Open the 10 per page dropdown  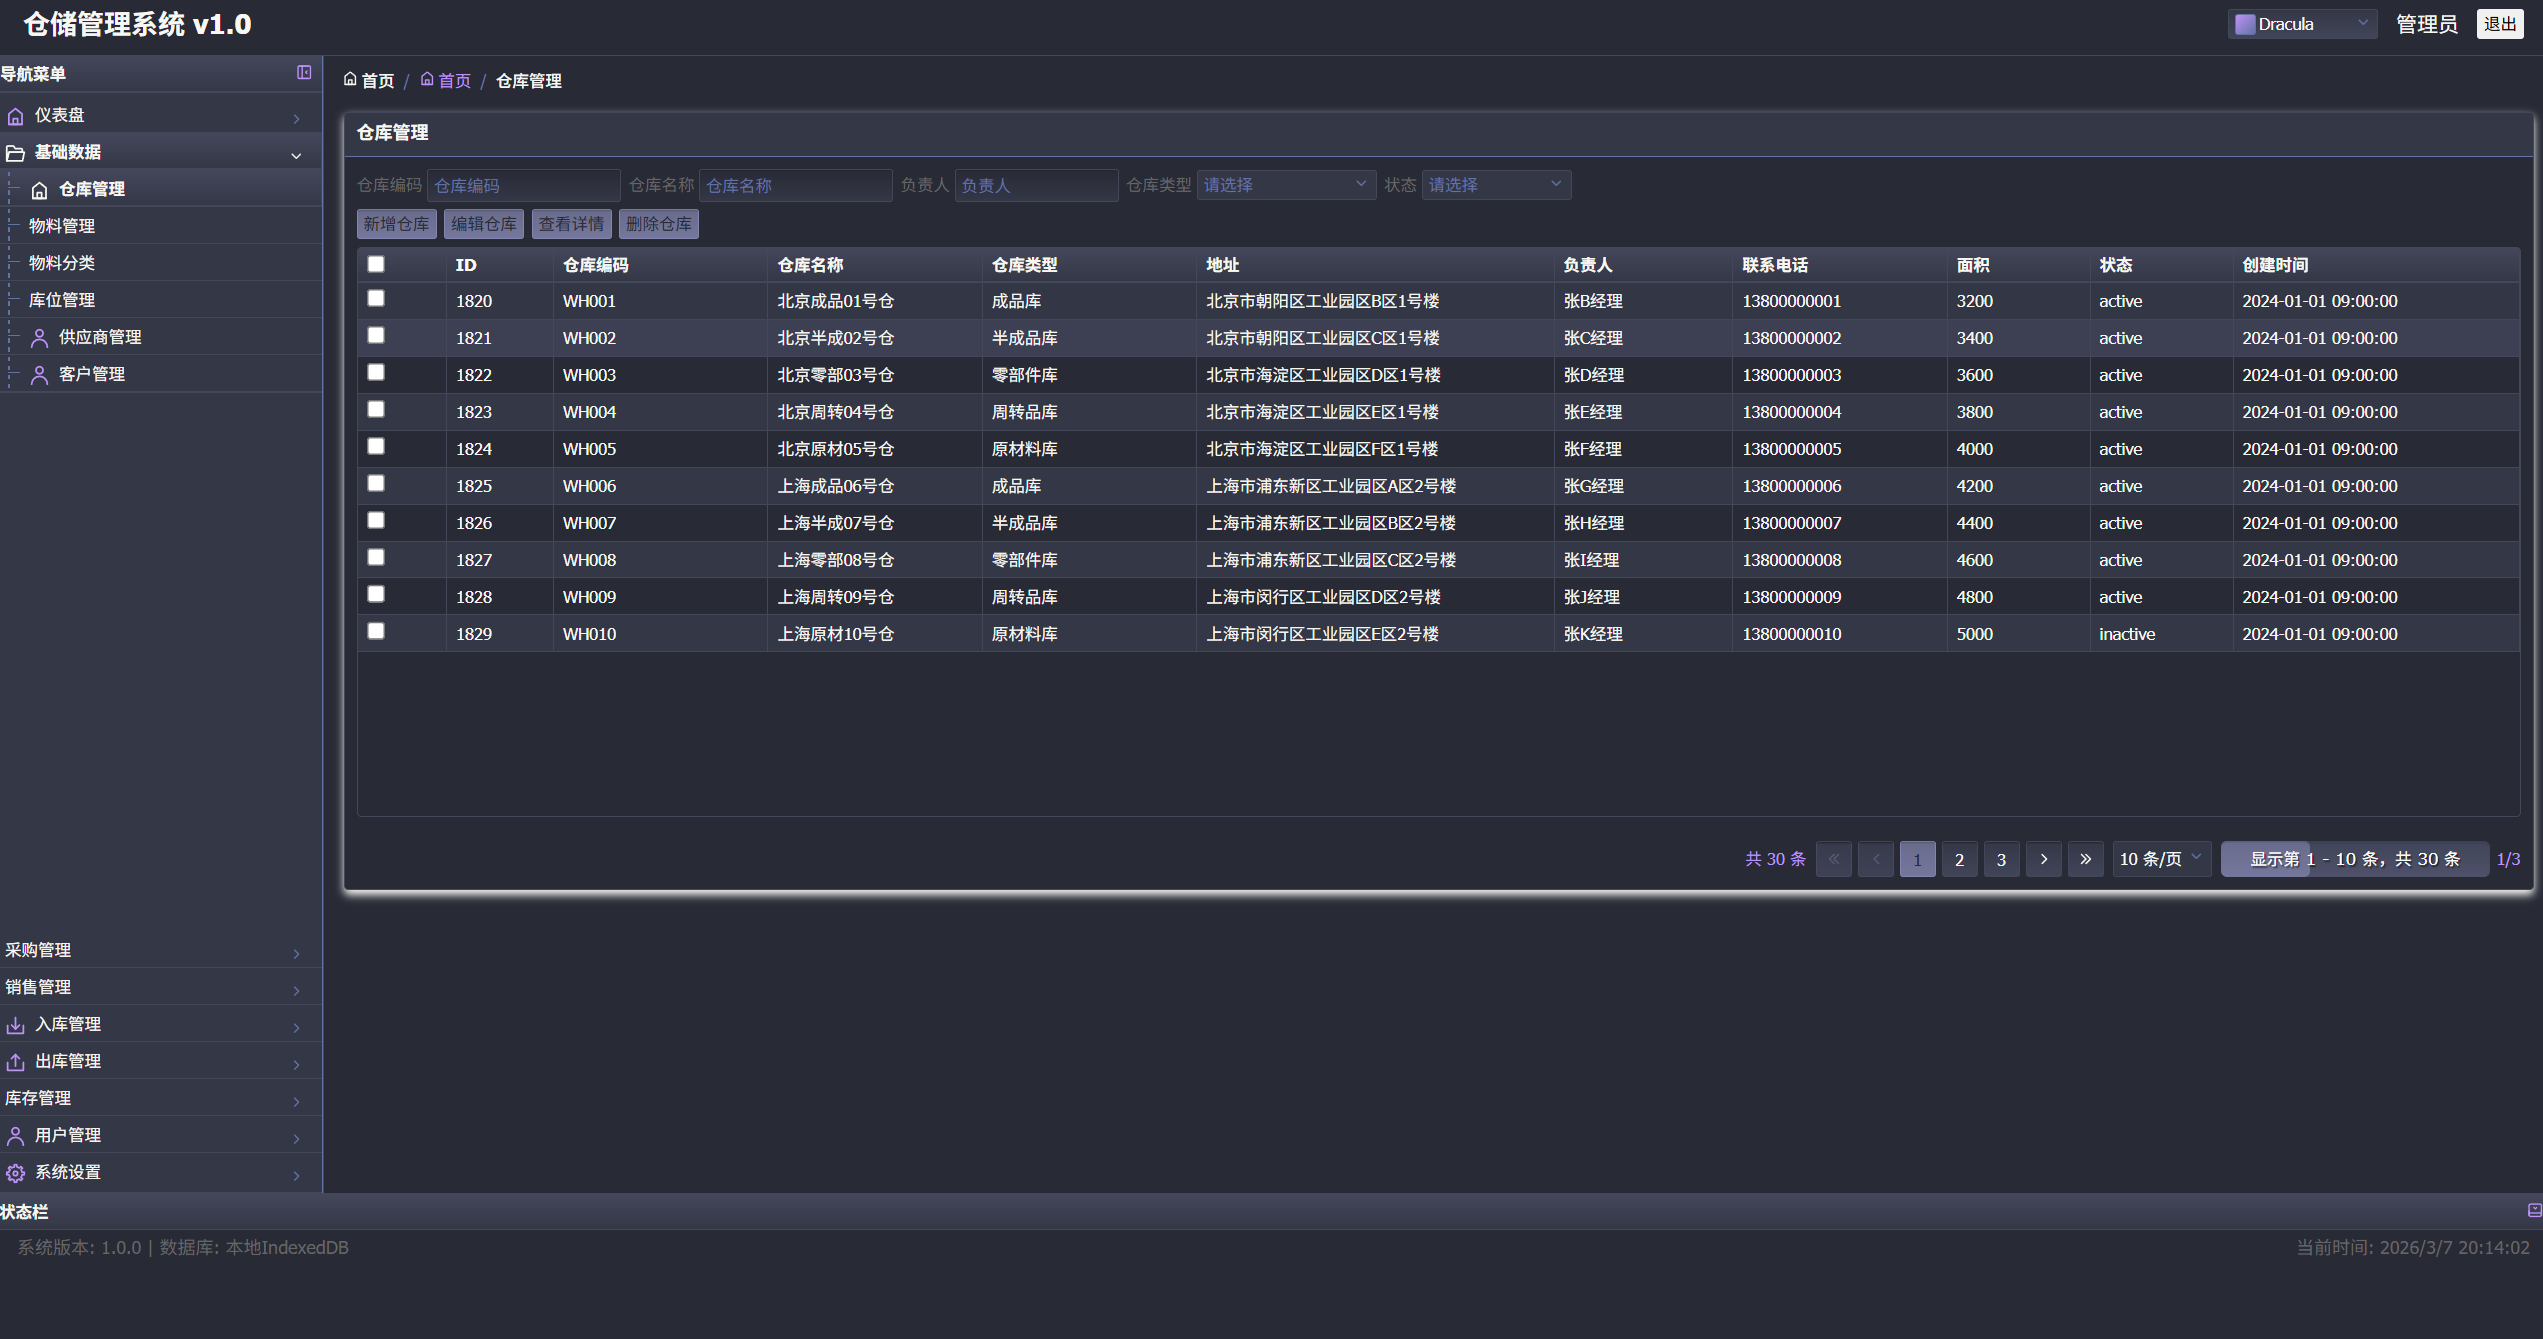[2159, 859]
